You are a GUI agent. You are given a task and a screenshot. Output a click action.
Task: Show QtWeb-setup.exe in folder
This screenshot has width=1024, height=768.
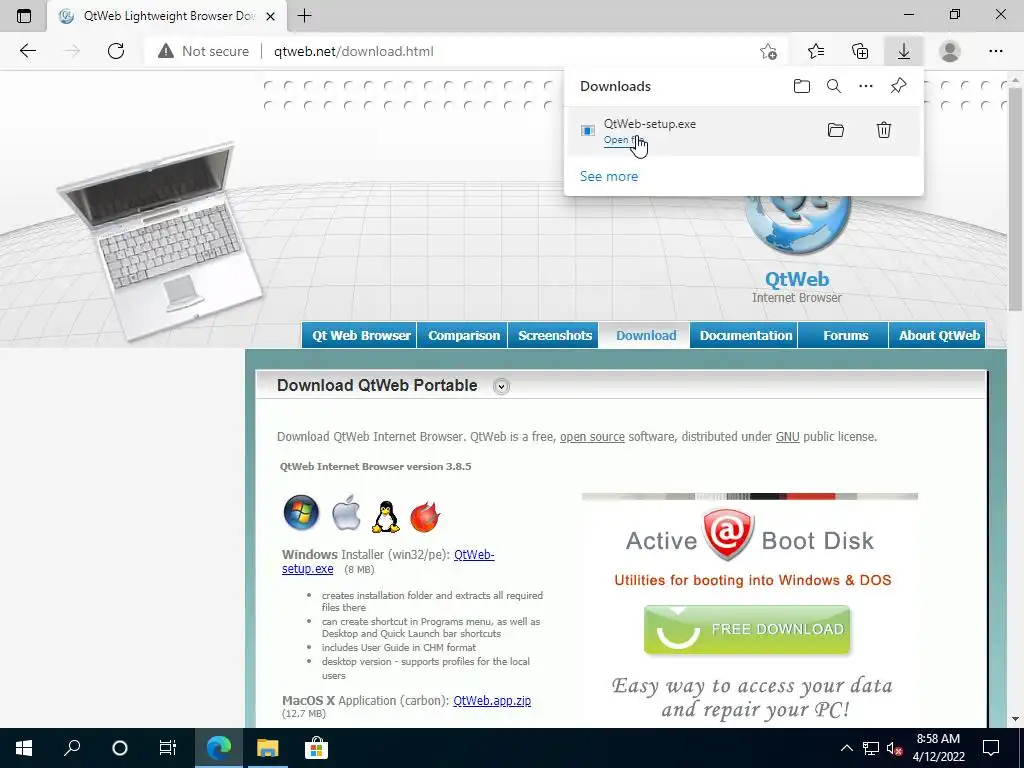click(x=836, y=130)
